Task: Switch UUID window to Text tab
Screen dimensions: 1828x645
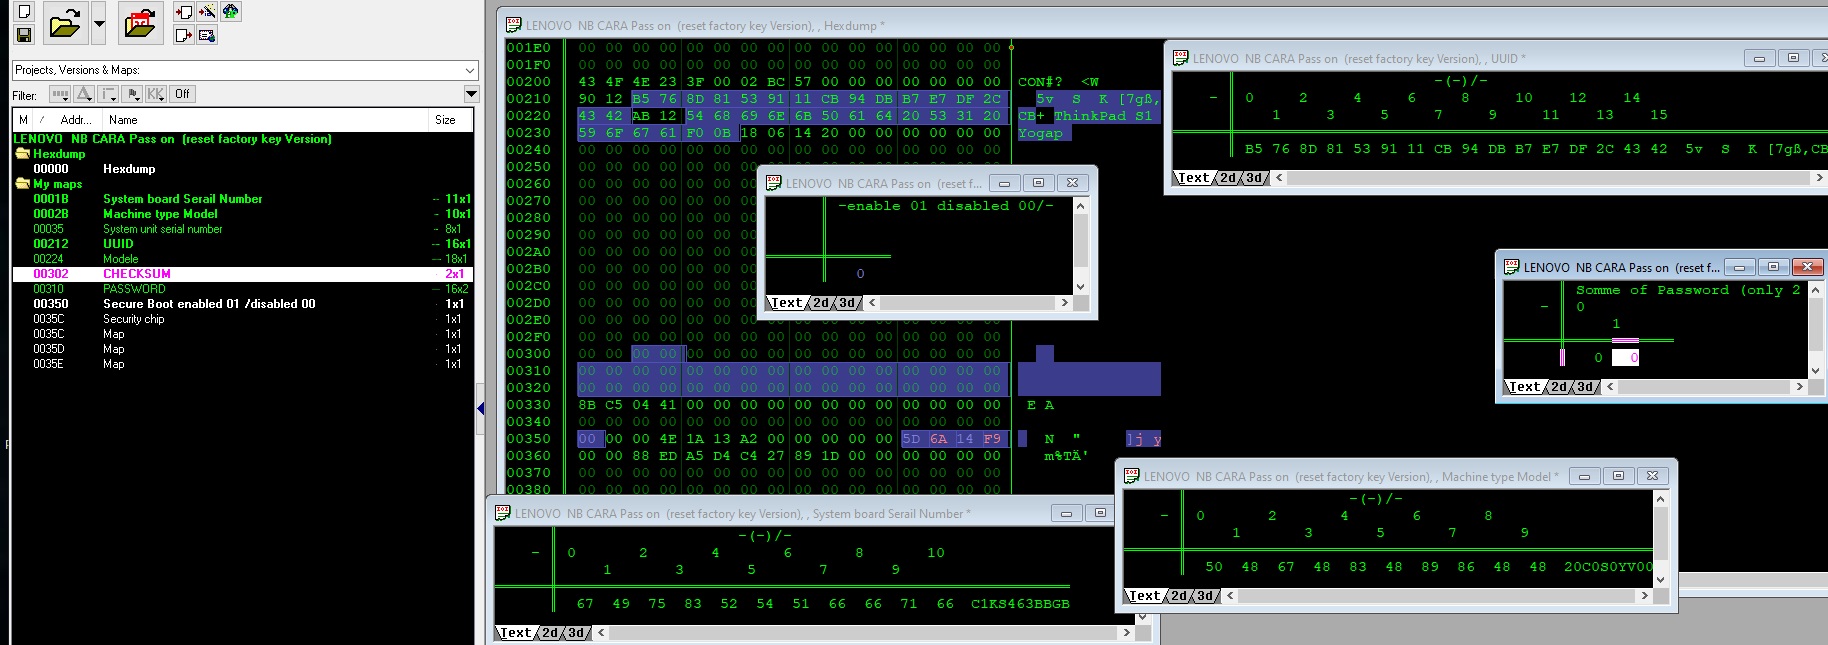Action: (x=1194, y=178)
